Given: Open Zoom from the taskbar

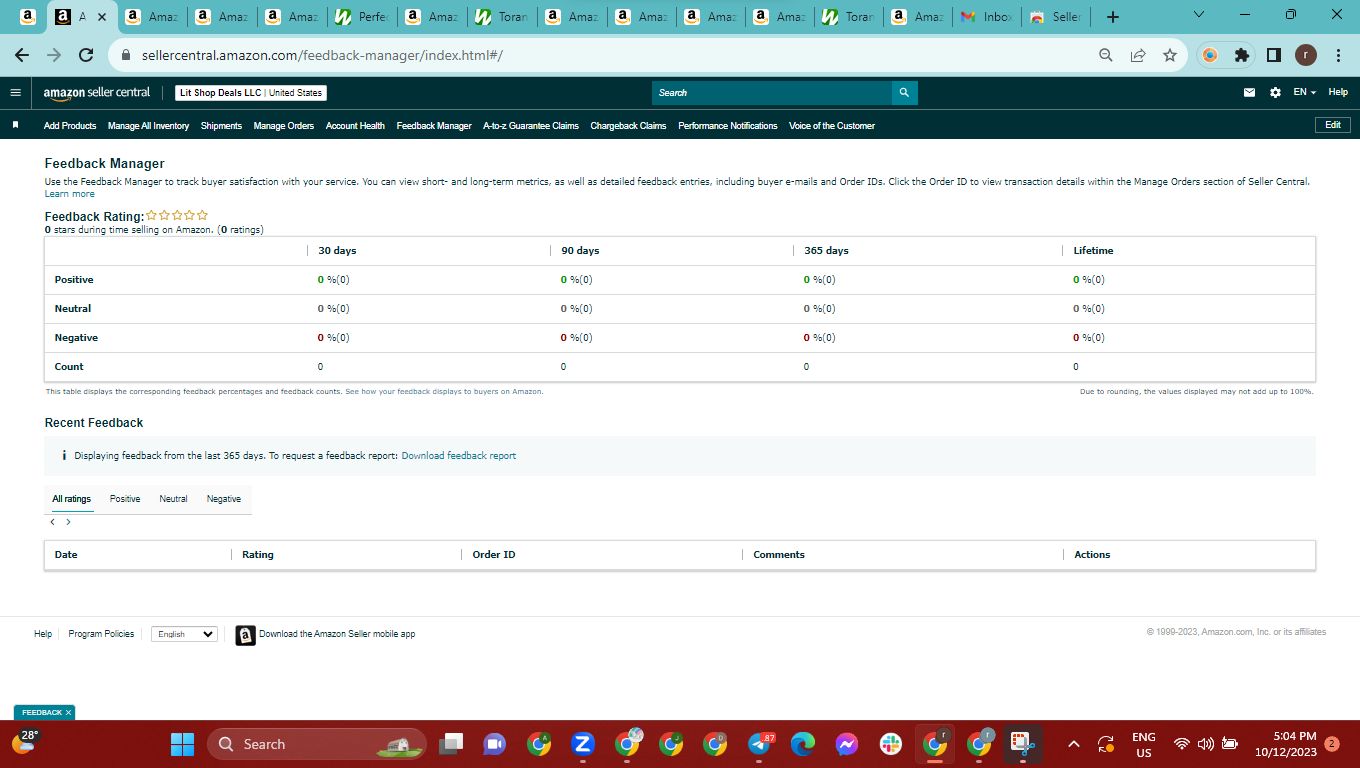Looking at the screenshot, I should coord(582,744).
